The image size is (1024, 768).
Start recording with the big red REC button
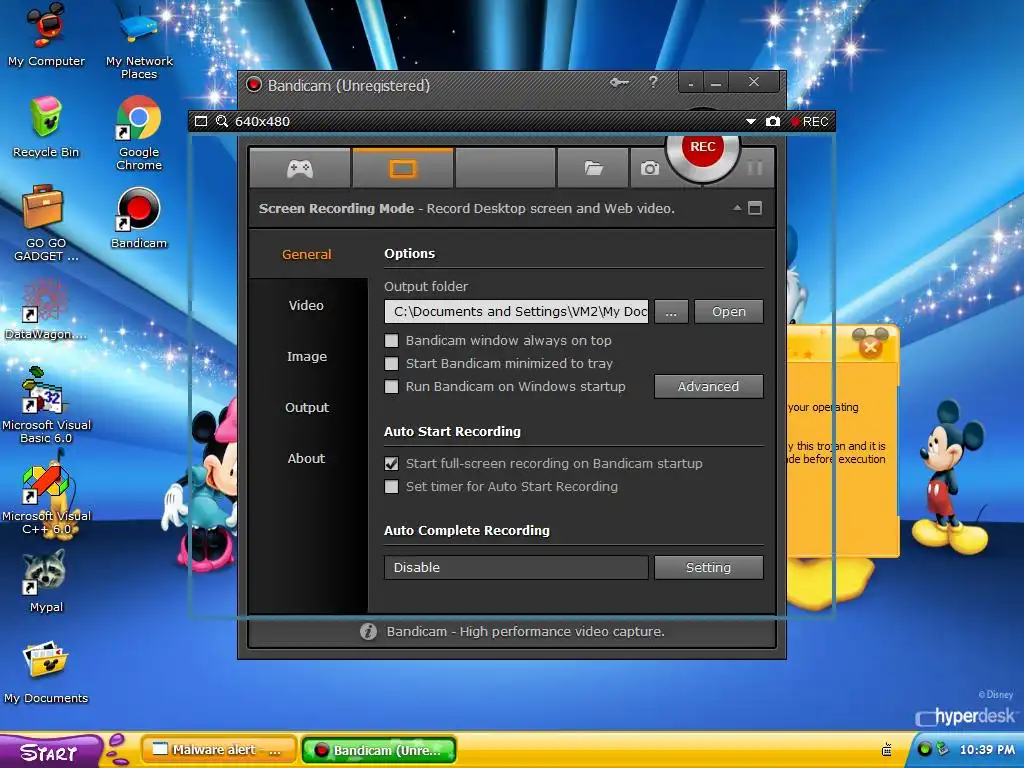[703, 148]
